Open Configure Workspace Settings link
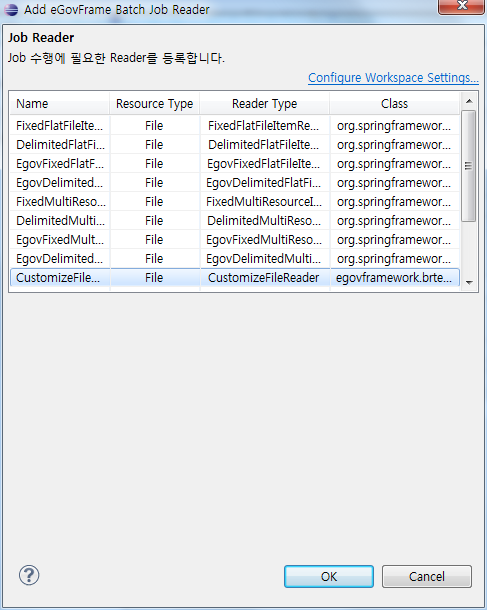 click(393, 78)
